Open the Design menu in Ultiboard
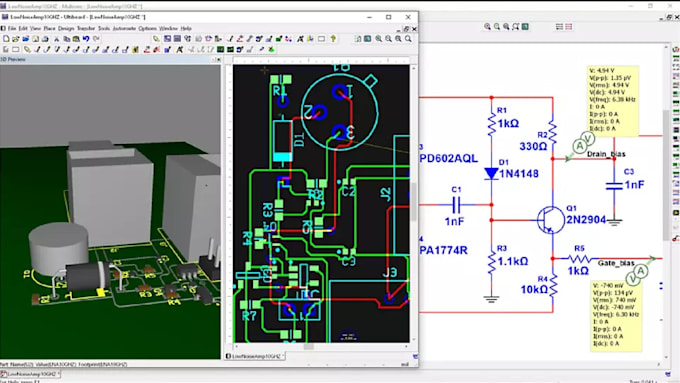Image resolution: width=680 pixels, height=383 pixels. coord(66,28)
